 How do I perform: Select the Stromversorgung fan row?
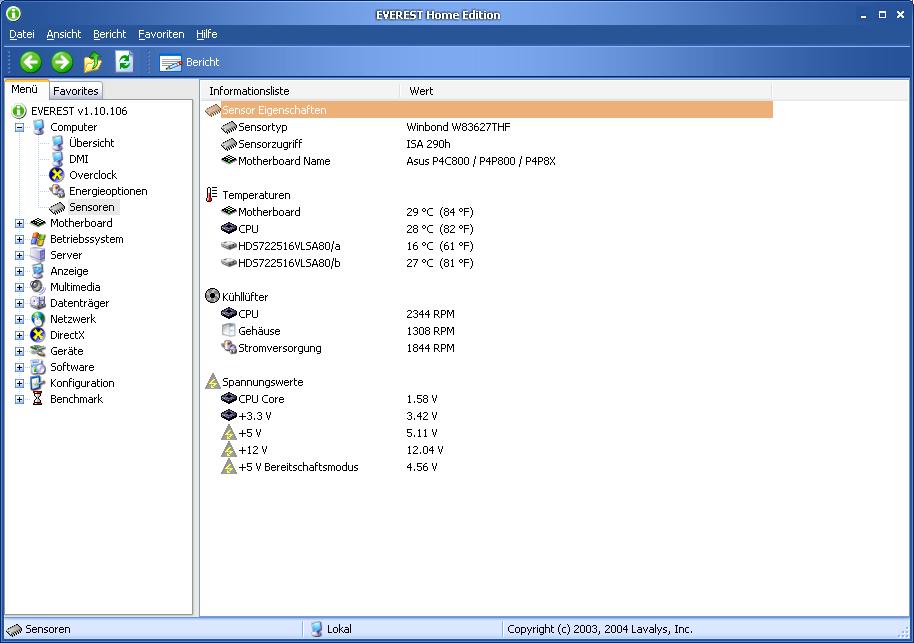488,348
